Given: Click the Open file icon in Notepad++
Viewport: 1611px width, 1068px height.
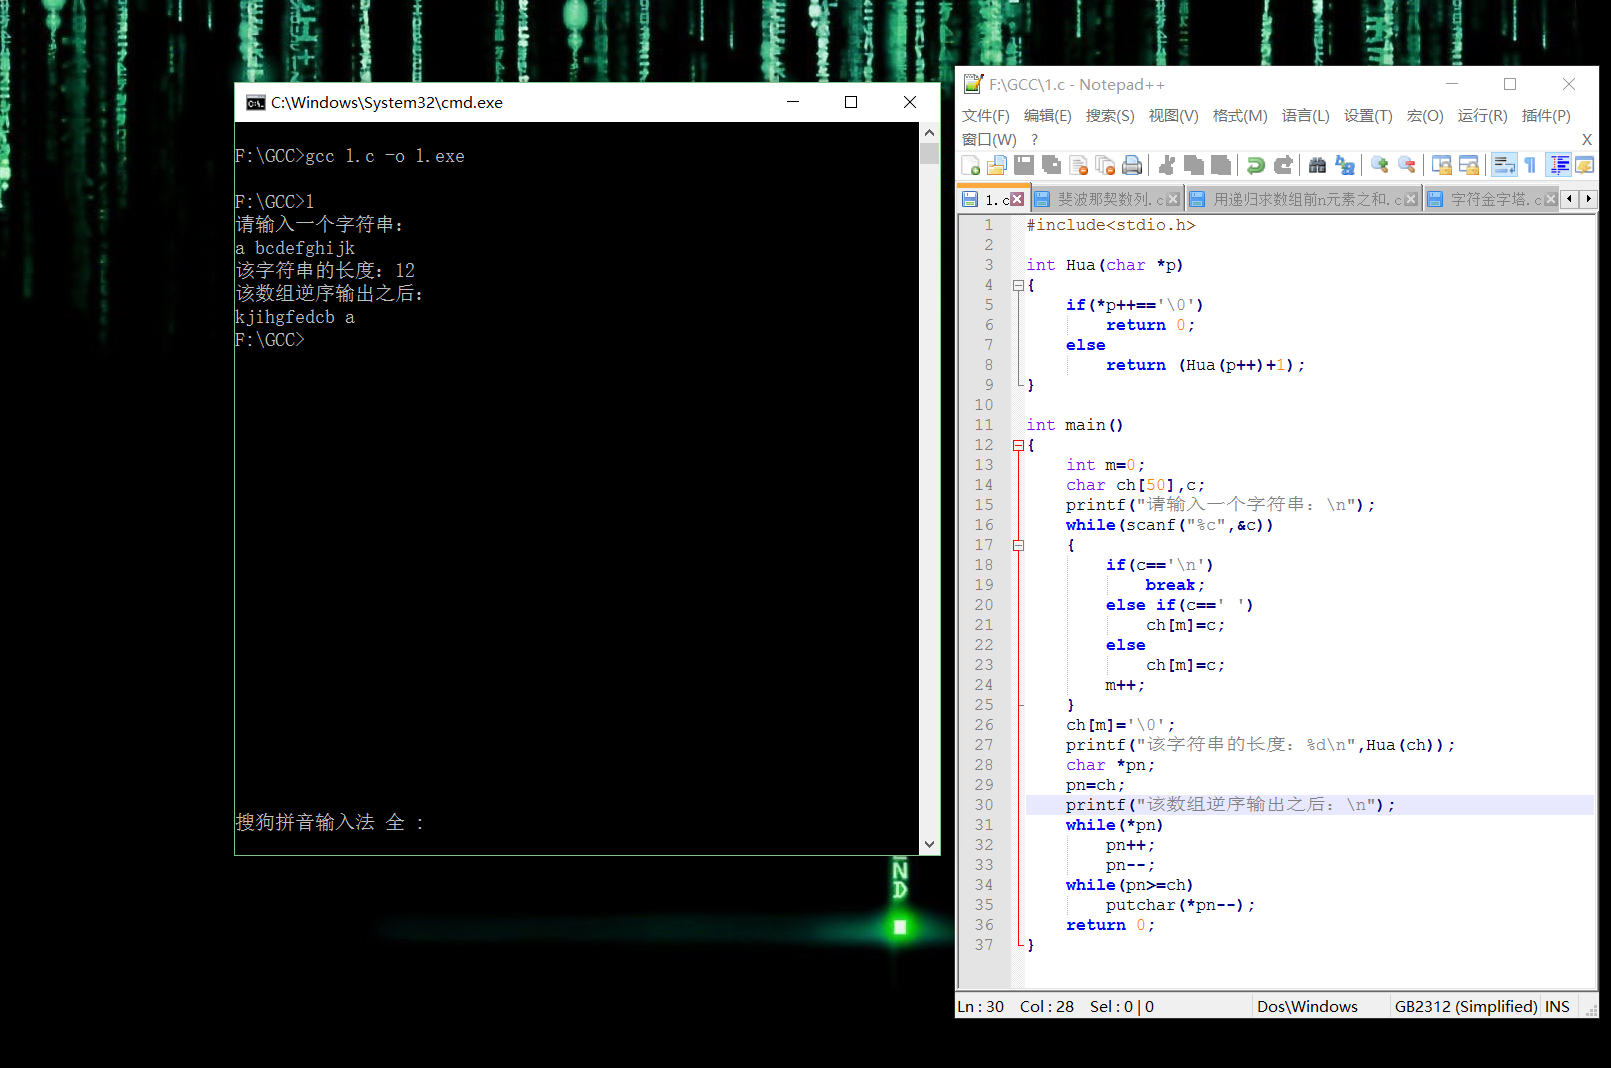Looking at the screenshot, I should (x=997, y=166).
